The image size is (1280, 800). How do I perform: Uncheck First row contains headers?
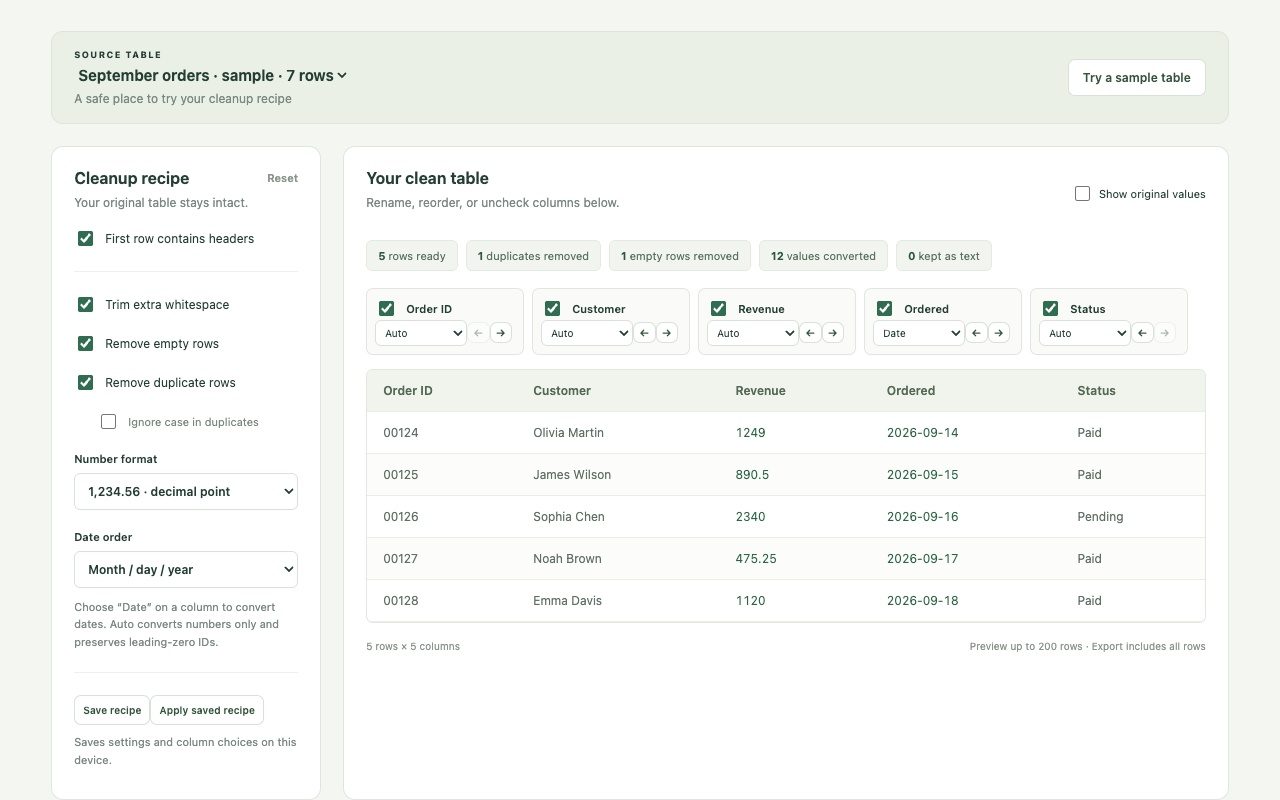pos(85,239)
